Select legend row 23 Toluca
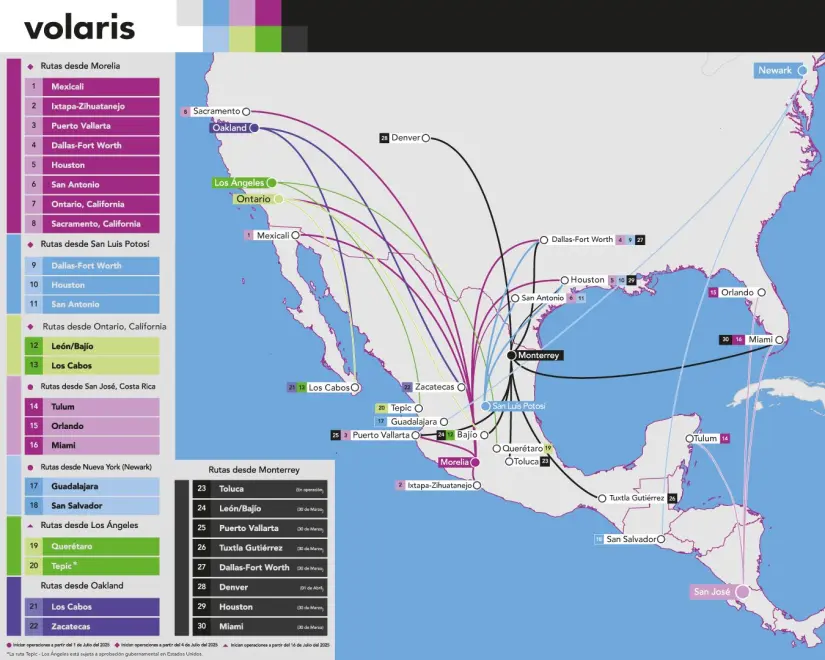Viewport: 825px width, 660px height. (260, 489)
